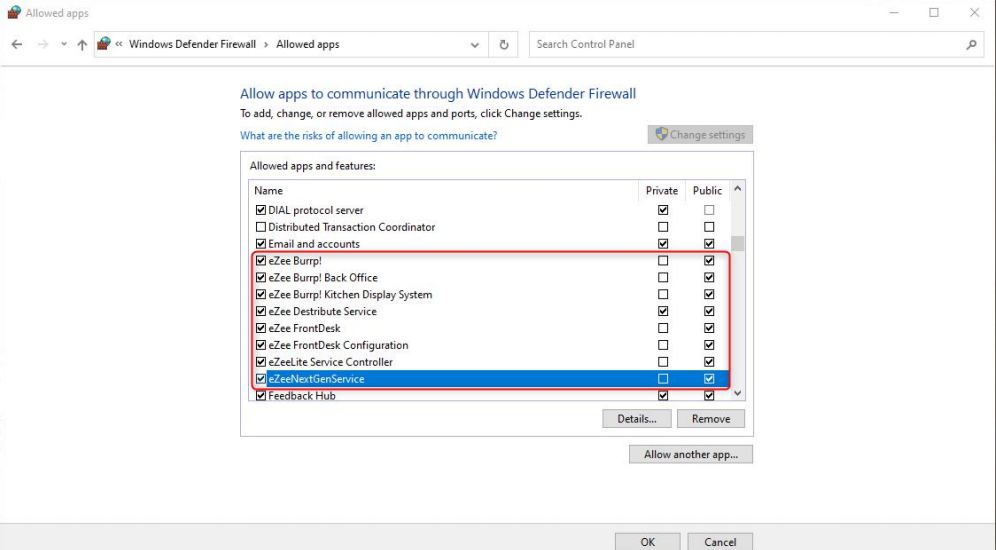Uncheck Public for eZee FrontDesk Configuration
The height and width of the screenshot is (550, 996).
pos(709,345)
